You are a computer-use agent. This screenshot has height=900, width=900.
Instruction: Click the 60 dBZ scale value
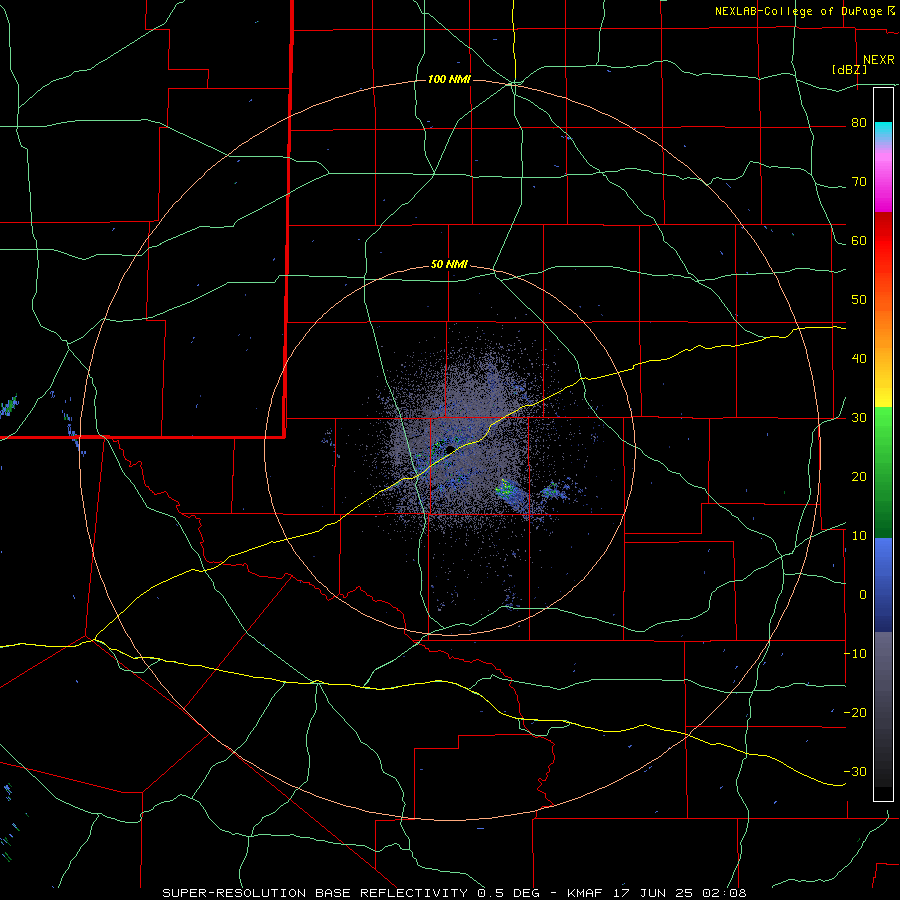[x=859, y=241]
